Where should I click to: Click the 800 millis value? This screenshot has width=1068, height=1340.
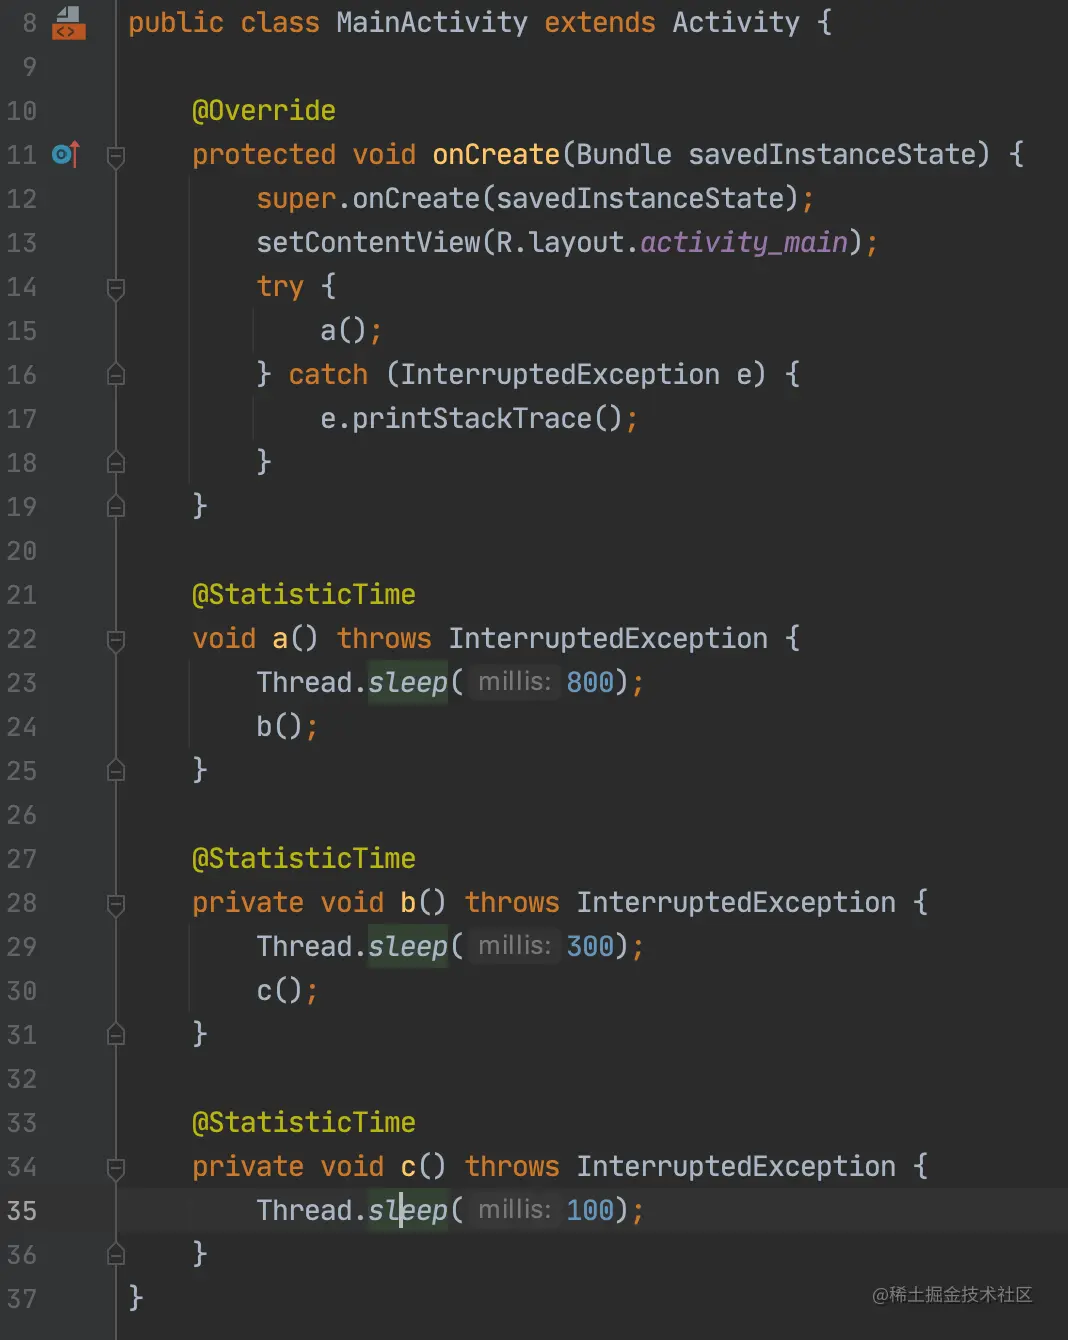(590, 682)
